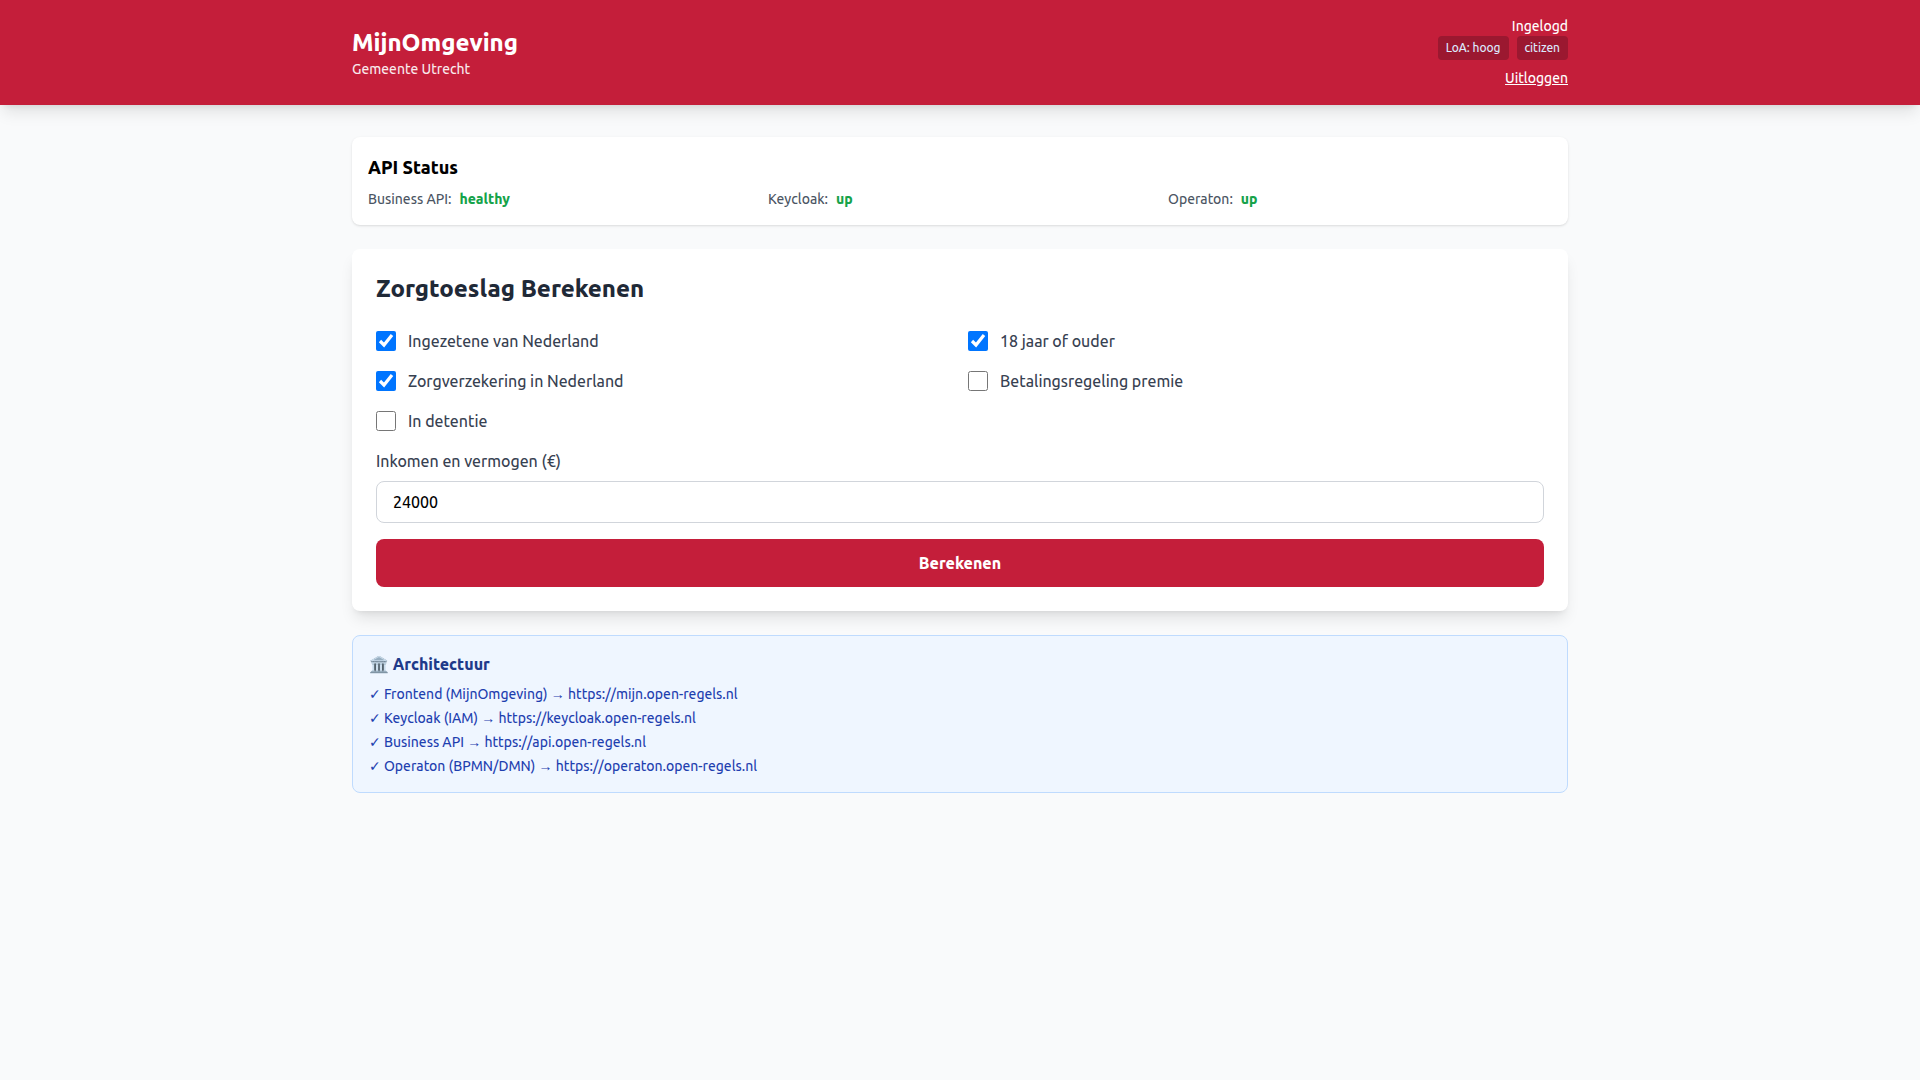Image resolution: width=1920 pixels, height=1080 pixels.
Task: Uncheck the "18 jaar of ouder" option
Action: [x=978, y=341]
